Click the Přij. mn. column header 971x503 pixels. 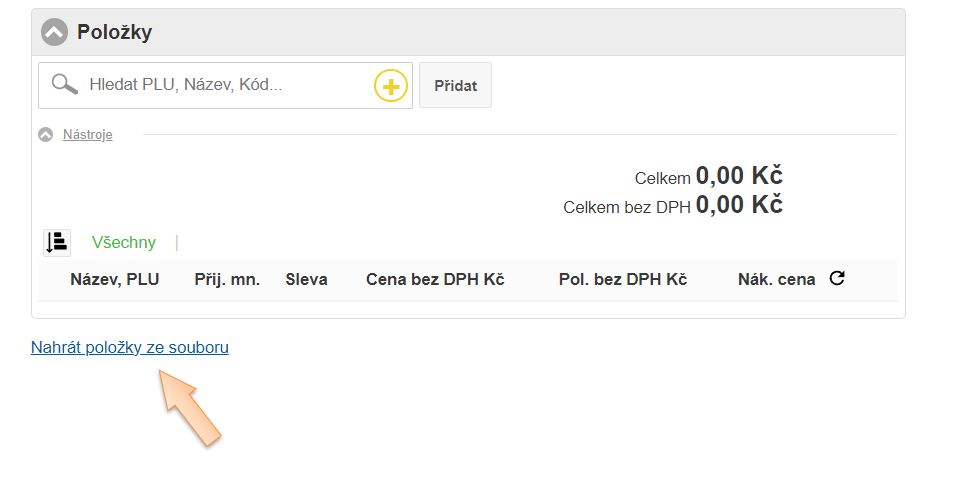pyautogui.click(x=227, y=279)
